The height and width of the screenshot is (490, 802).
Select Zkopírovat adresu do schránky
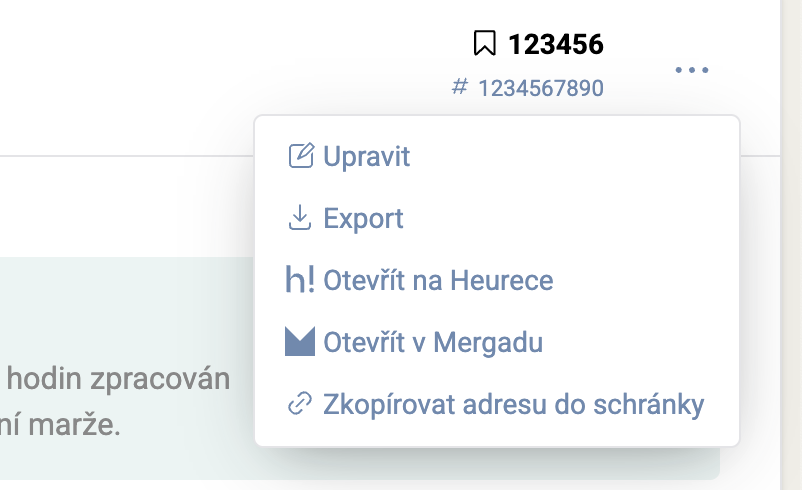click(x=514, y=404)
